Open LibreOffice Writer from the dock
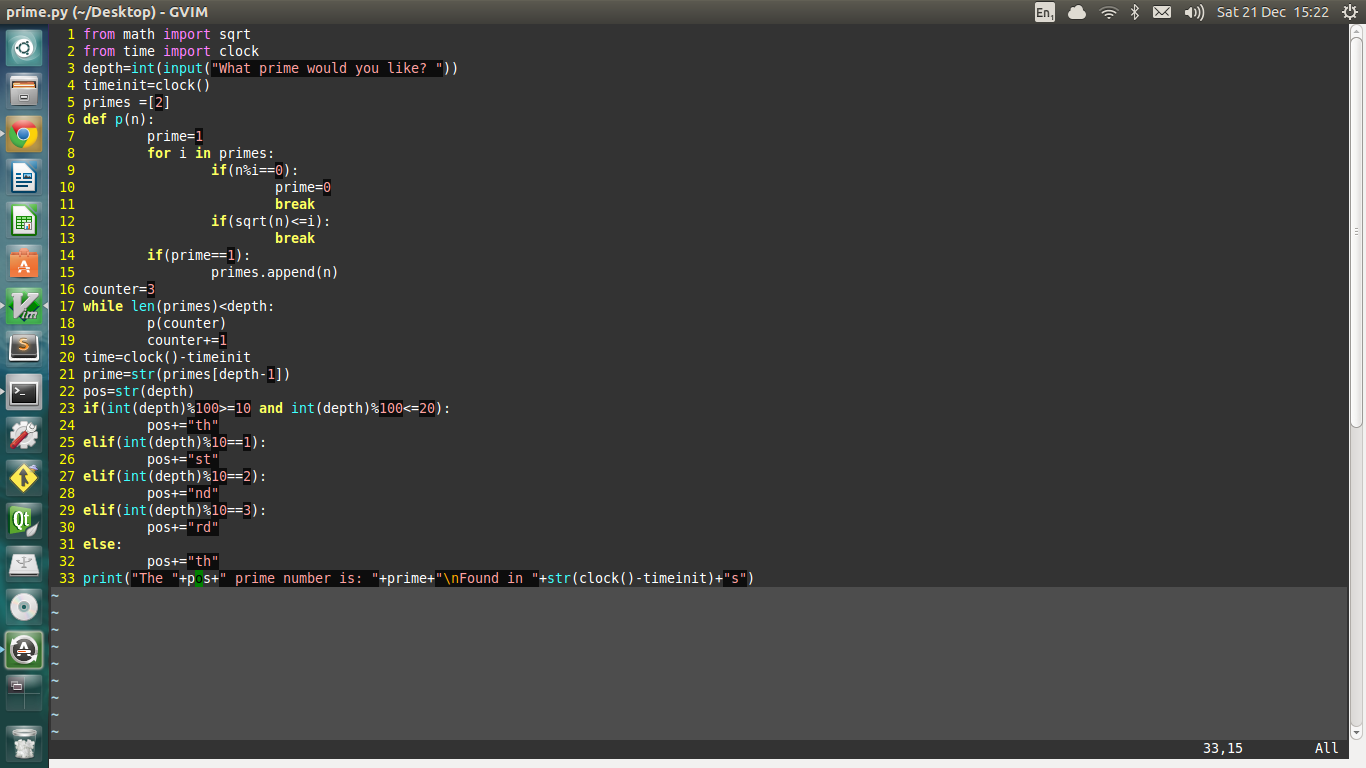This screenshot has width=1366, height=768. pos(24,177)
